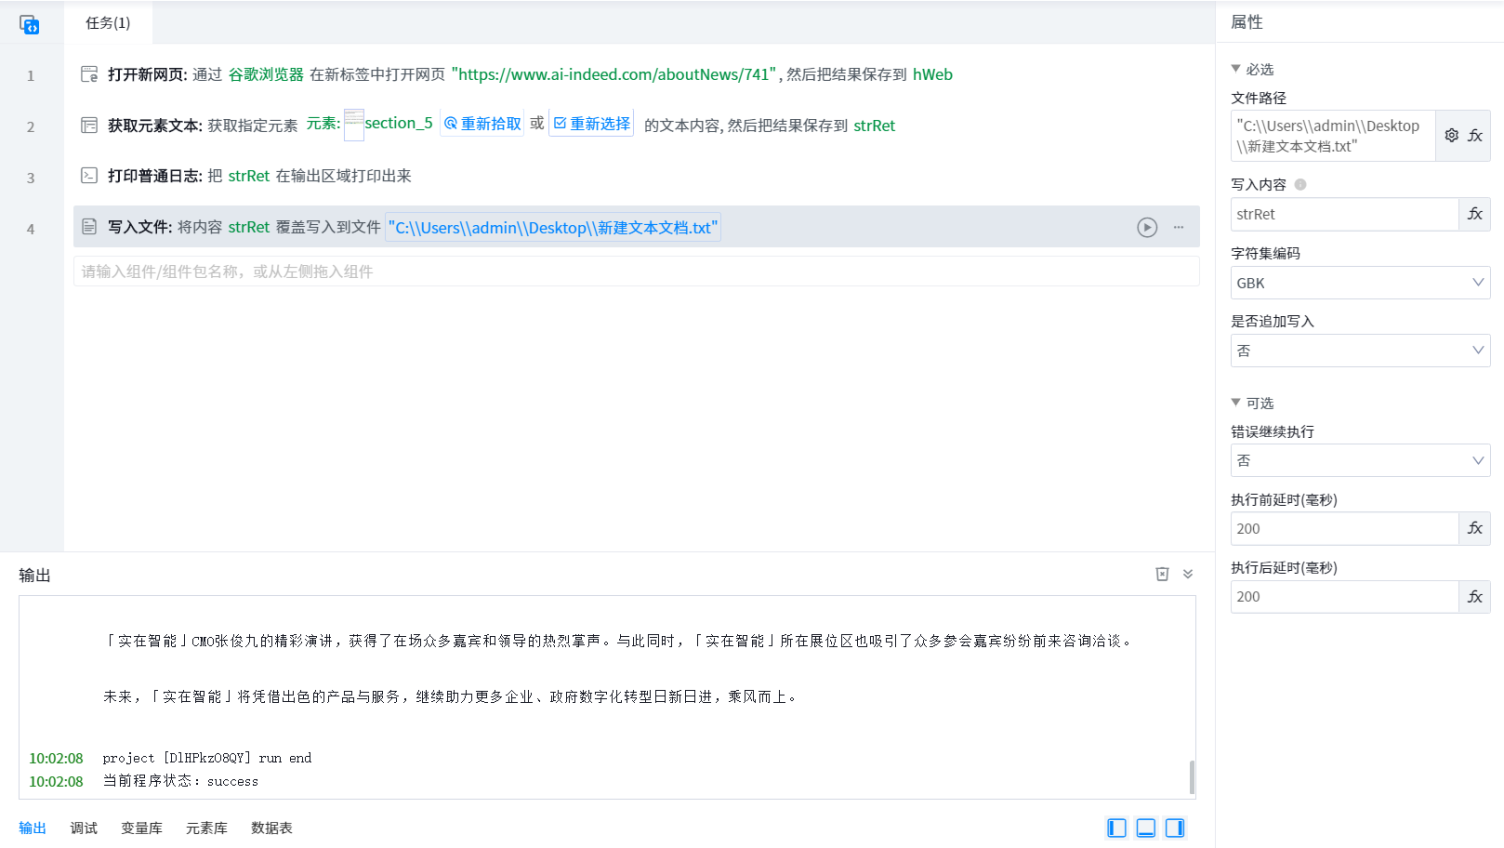Open the 是否追加写入 dropdown
Screen dimensions: 1504x848
pos(1360,351)
